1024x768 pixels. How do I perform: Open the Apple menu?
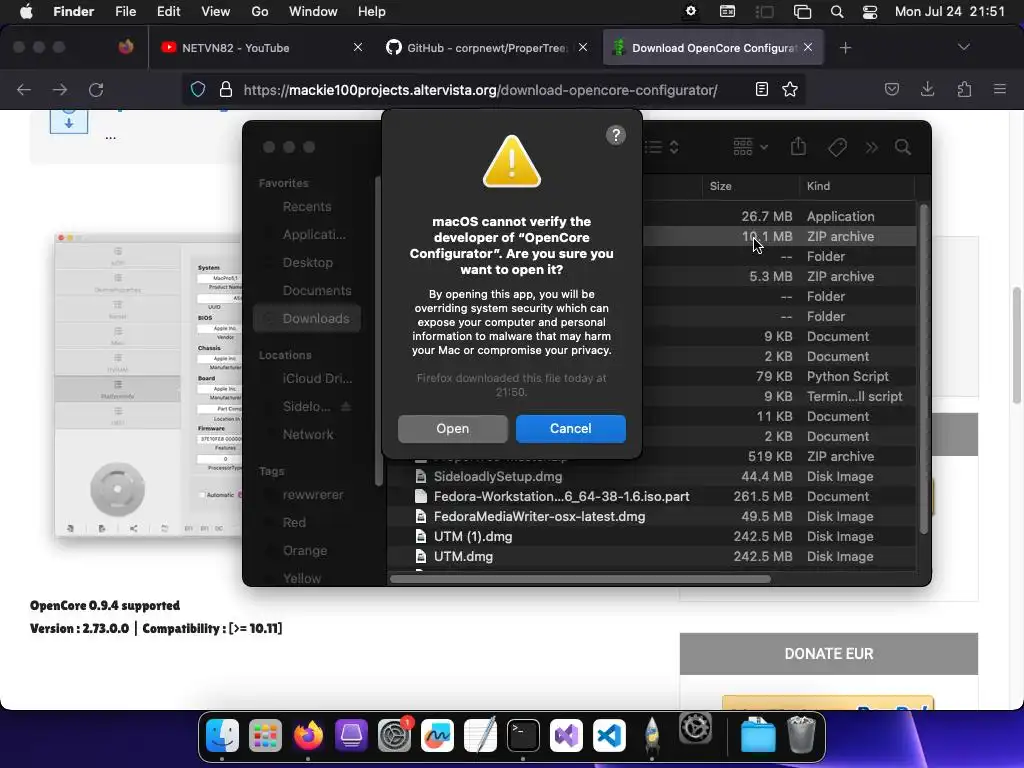(26, 12)
